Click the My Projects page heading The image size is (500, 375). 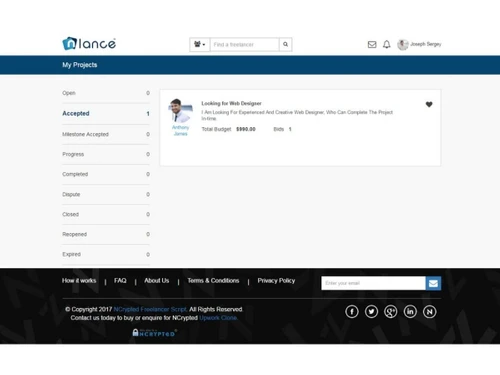[x=80, y=65]
